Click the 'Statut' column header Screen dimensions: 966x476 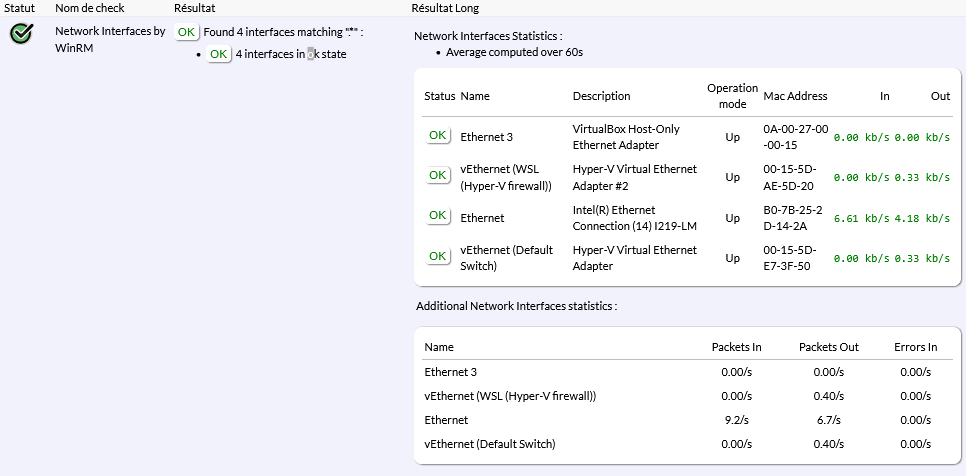[20, 8]
